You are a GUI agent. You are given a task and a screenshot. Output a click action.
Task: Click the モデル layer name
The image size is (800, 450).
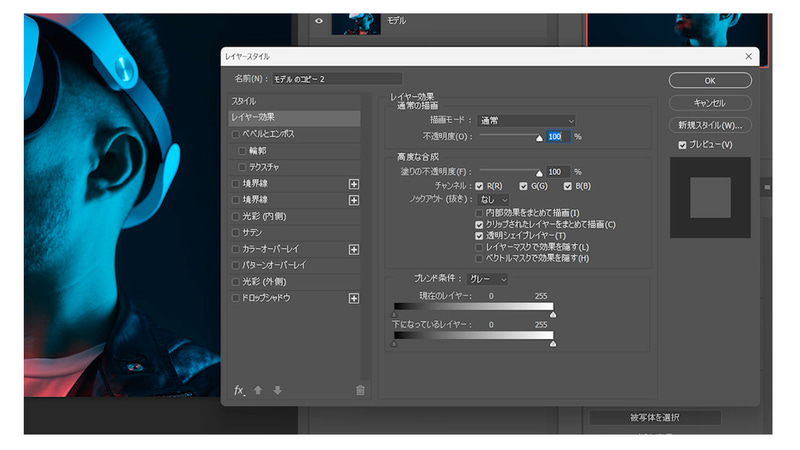(396, 21)
